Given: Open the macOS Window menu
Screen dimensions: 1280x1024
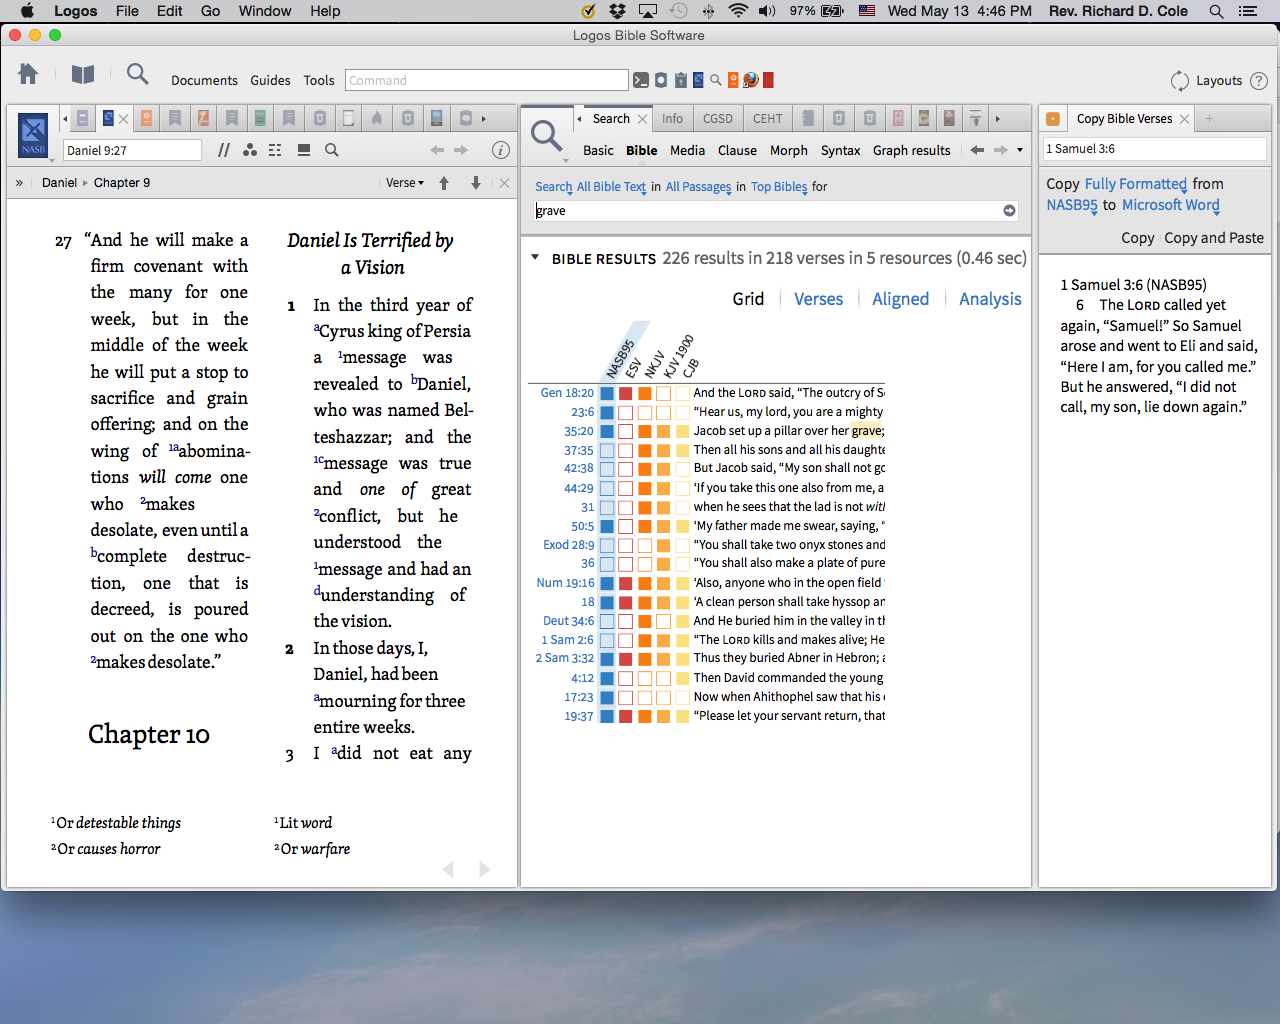Looking at the screenshot, I should coord(265,11).
